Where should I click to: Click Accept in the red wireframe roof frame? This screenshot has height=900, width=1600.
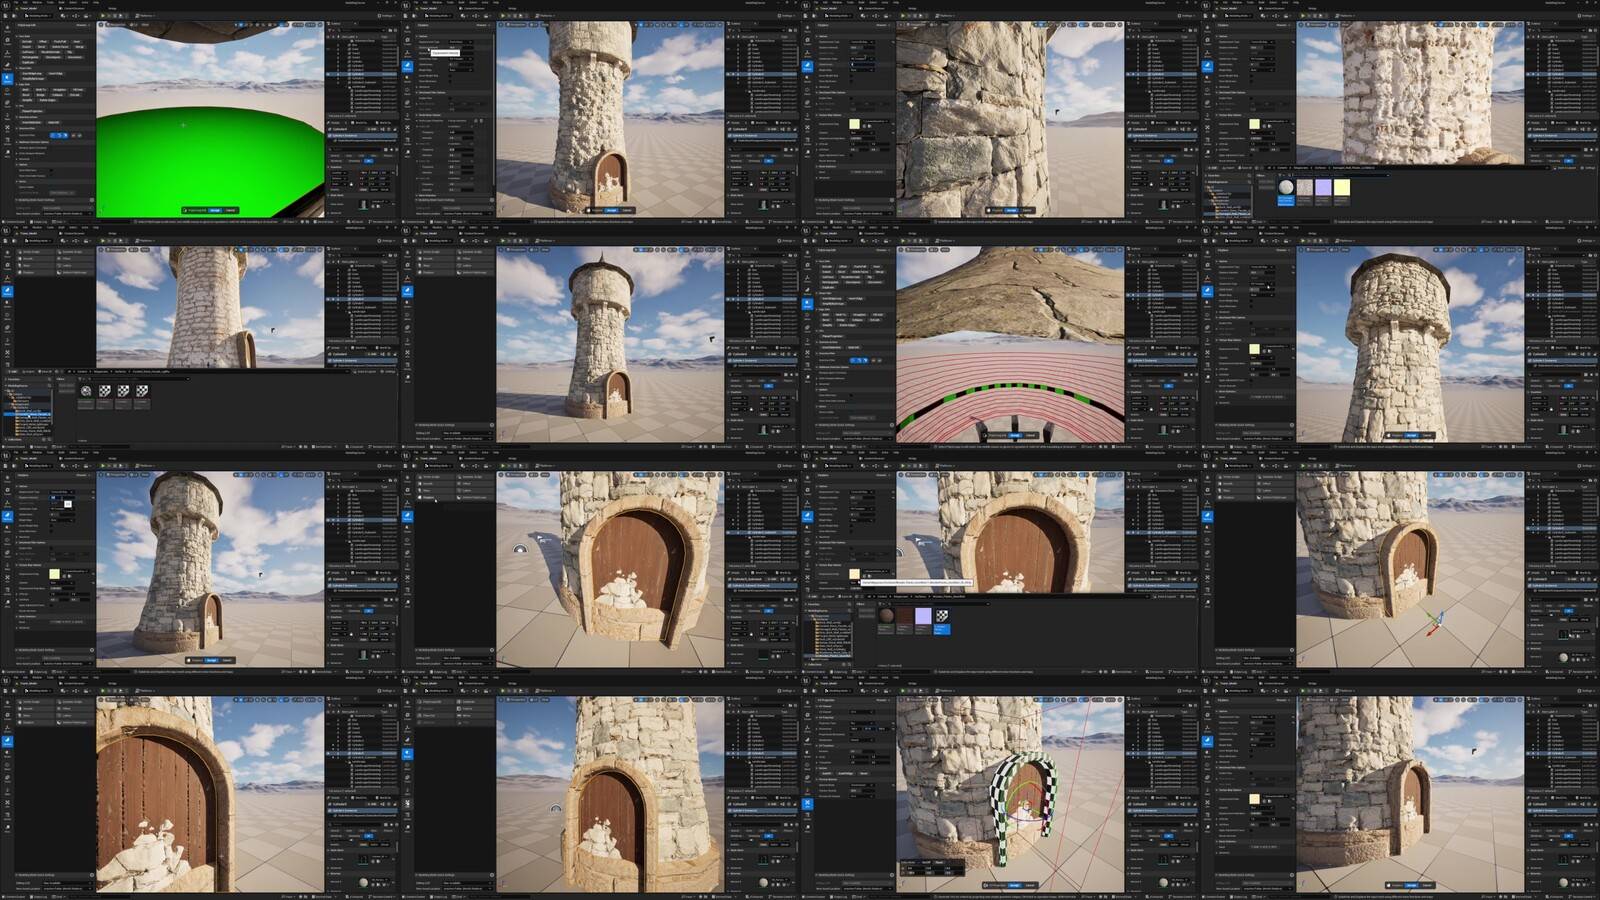1014,435
